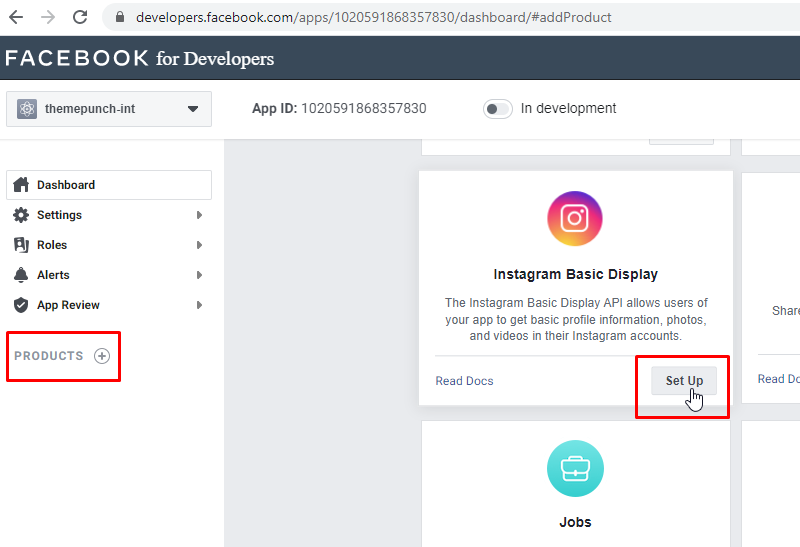Expand the Alerts submenu arrow
Screen dimensions: 800x547
point(199,275)
